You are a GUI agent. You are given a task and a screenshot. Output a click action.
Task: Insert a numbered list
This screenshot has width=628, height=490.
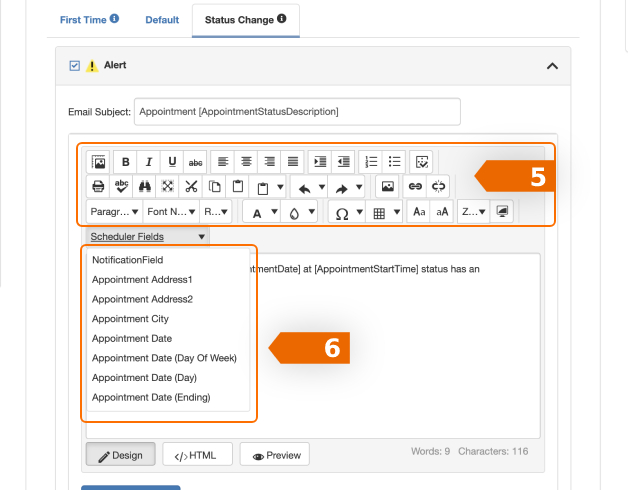(x=371, y=161)
